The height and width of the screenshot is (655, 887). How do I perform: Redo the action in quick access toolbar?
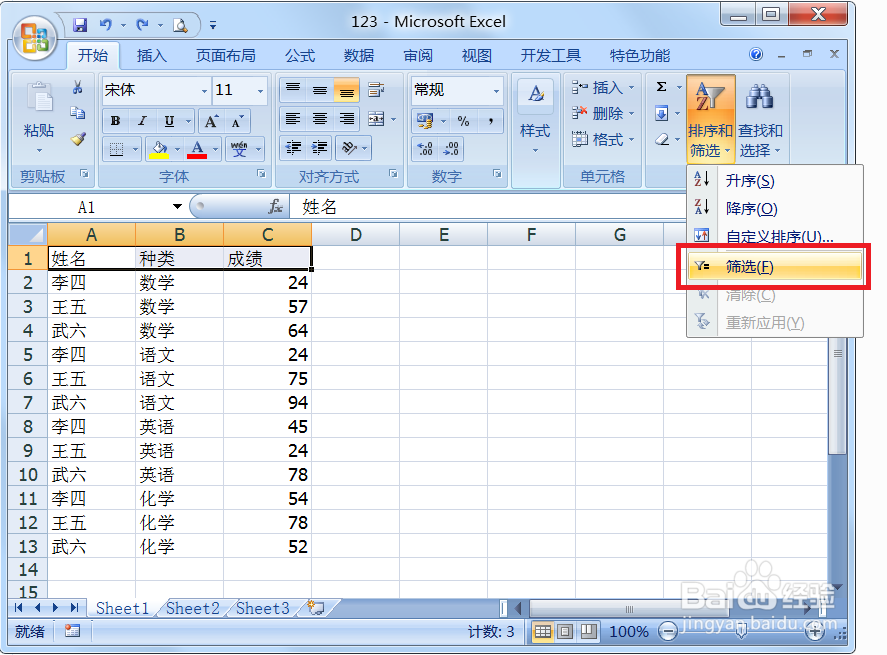(x=143, y=25)
